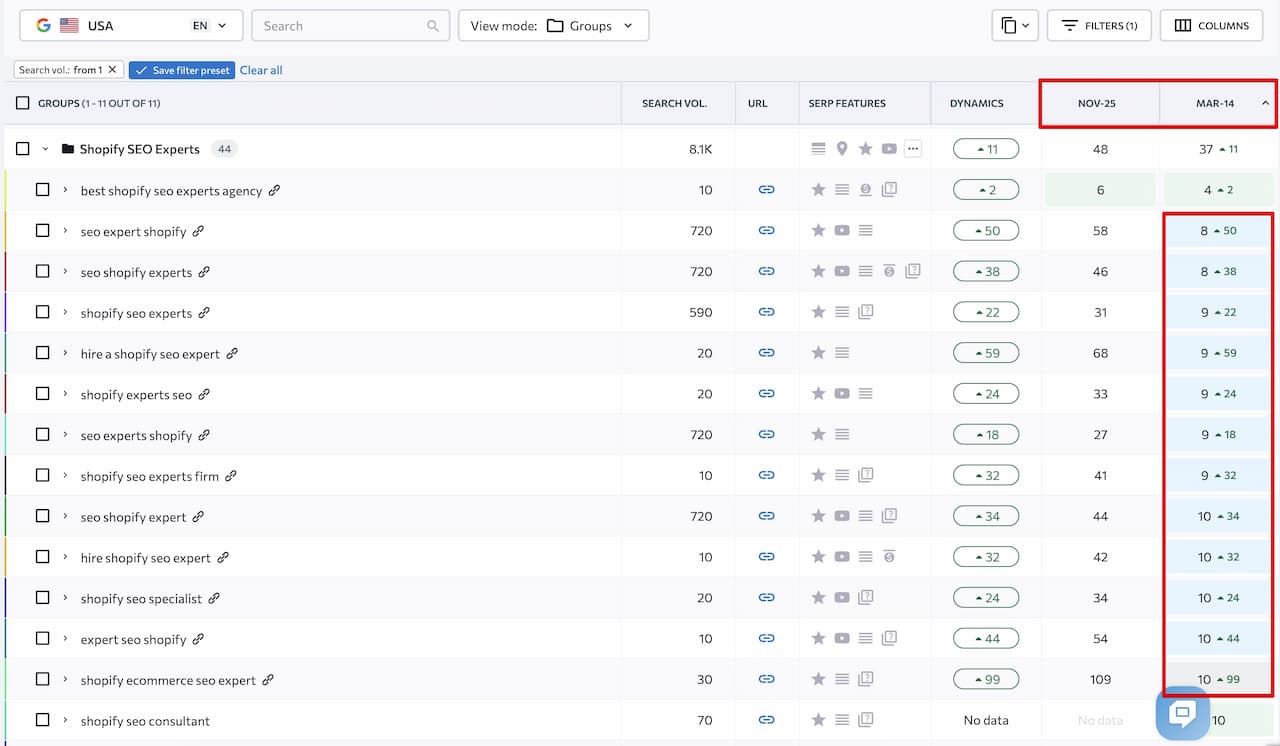1280x746 pixels.
Task: Open the copy options dropdown
Action: [1015, 26]
